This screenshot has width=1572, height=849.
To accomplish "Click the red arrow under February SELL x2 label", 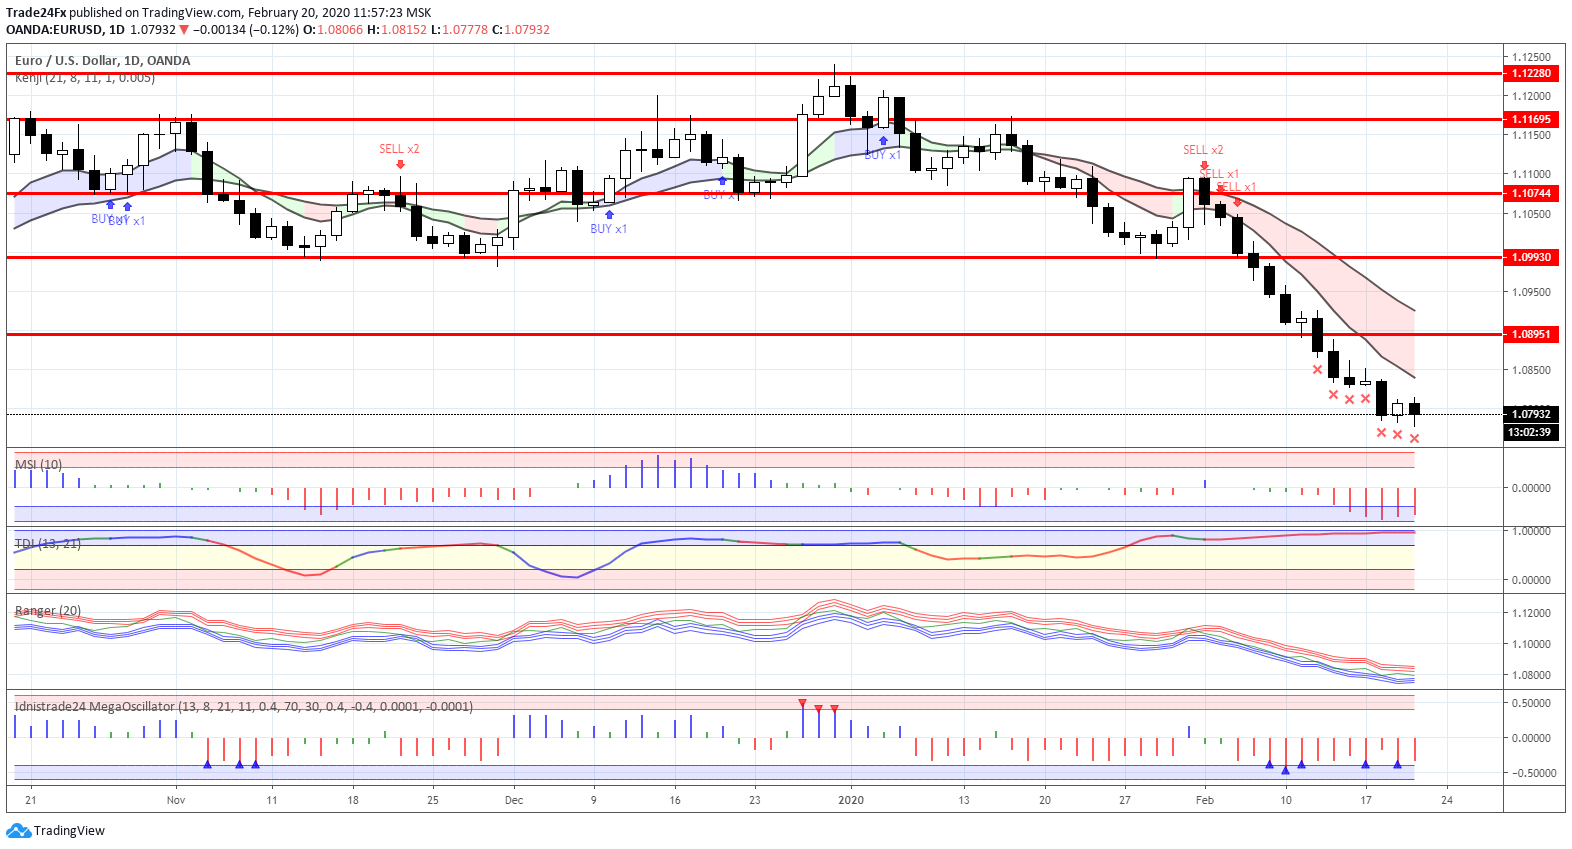I will [x=1204, y=165].
